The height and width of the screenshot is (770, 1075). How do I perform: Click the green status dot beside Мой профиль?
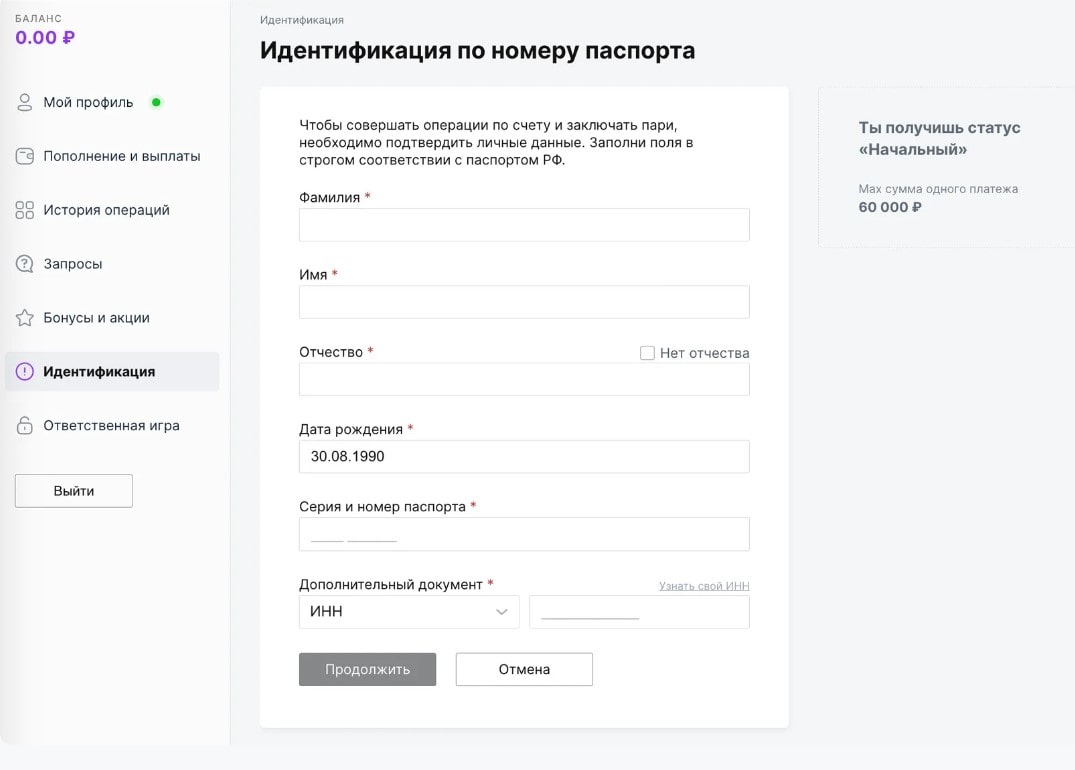[155, 102]
